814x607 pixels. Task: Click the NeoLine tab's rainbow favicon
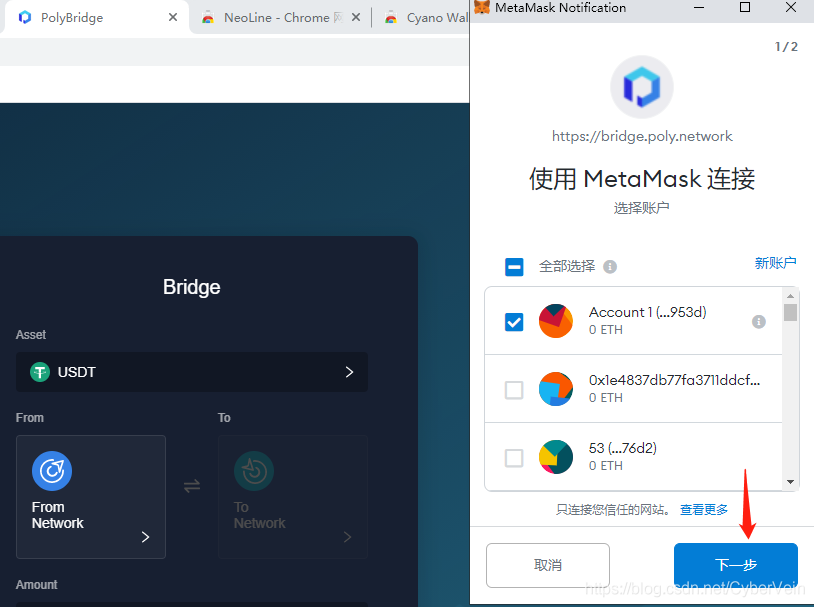click(208, 18)
